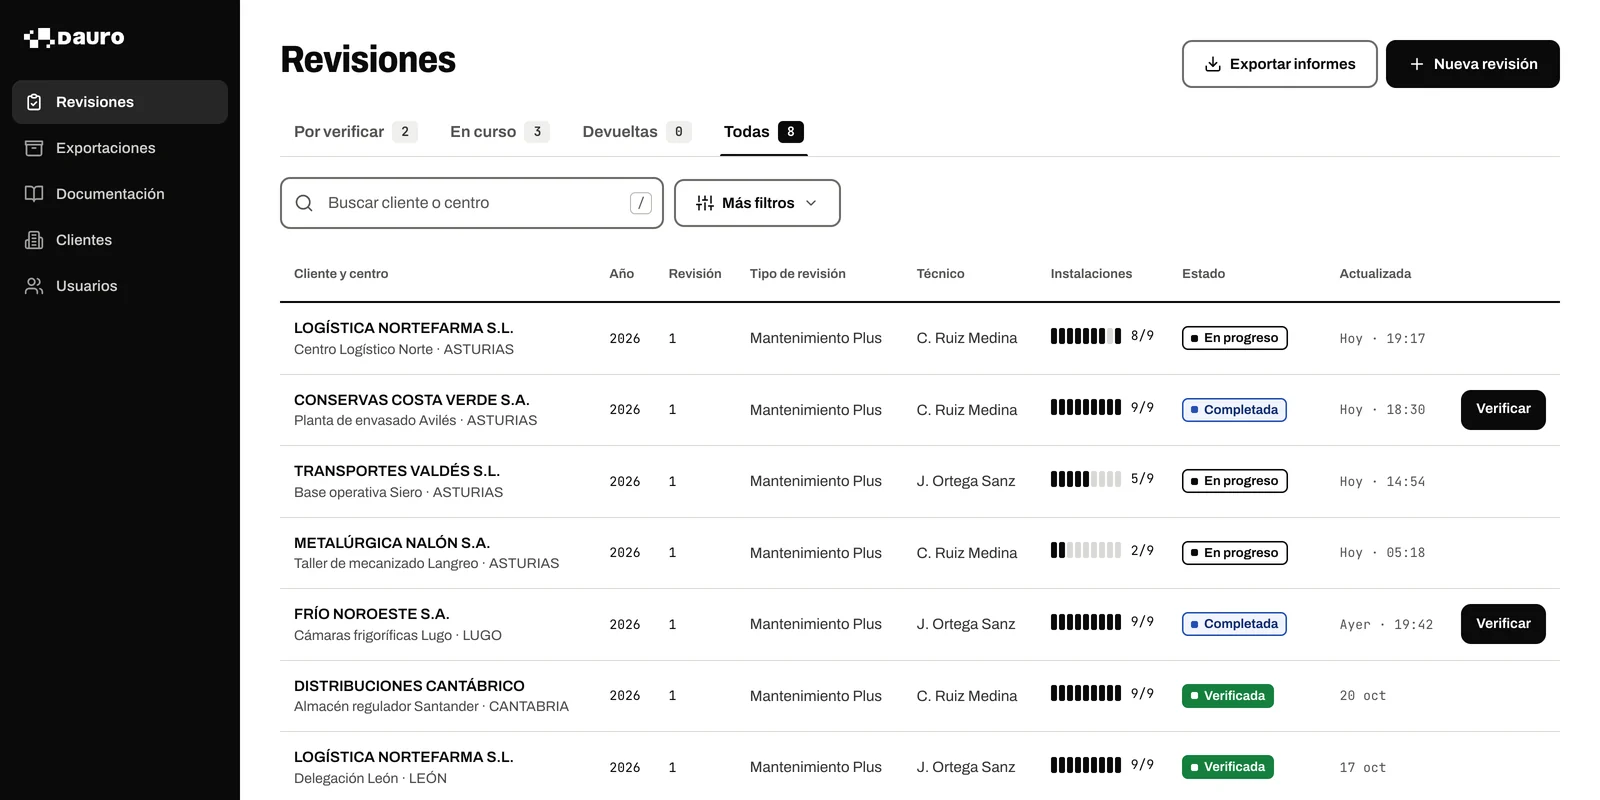
Task: Switch to En curso tab
Action: [x=499, y=132]
